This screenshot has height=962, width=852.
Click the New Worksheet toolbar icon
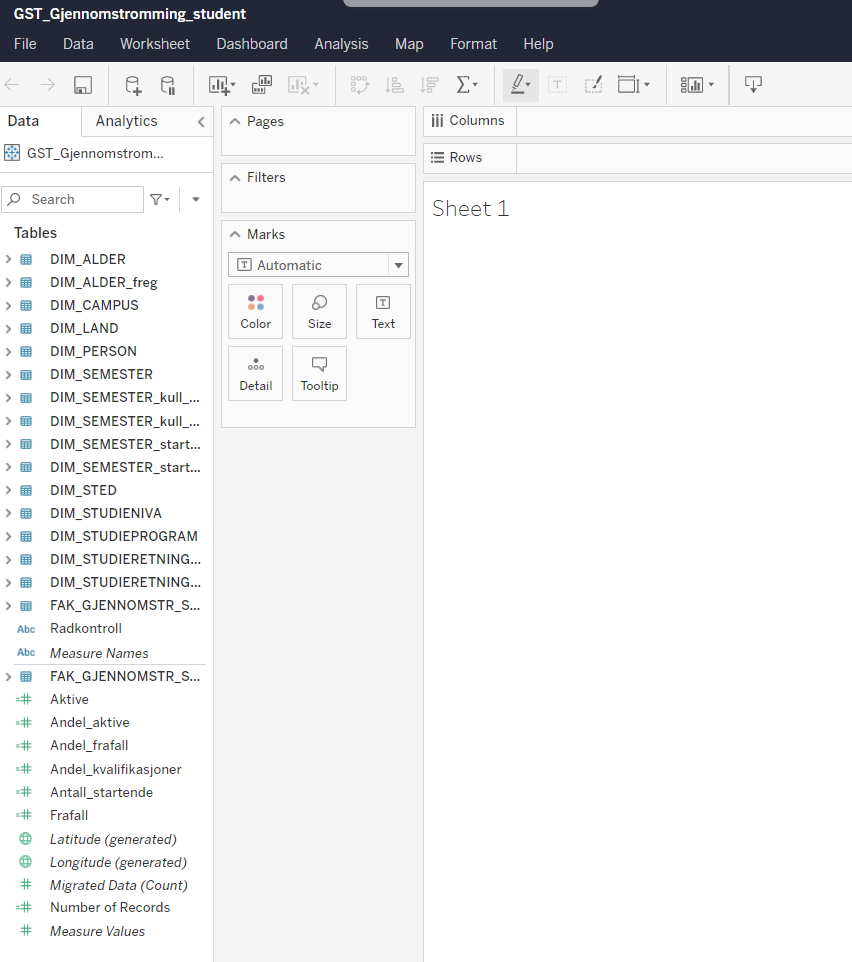[x=221, y=85]
